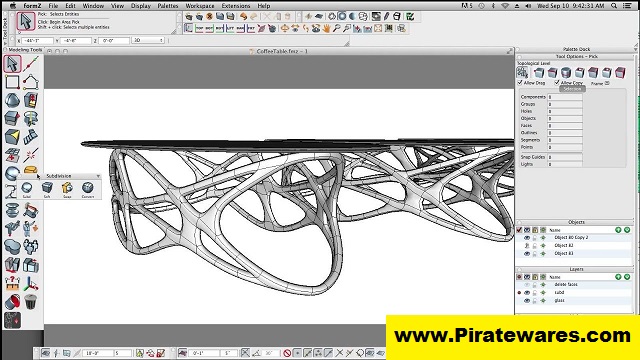Expand the Subdivision palette dropdown arrow
Image resolution: width=640 pixels, height=360 pixels.
[x=98, y=176]
